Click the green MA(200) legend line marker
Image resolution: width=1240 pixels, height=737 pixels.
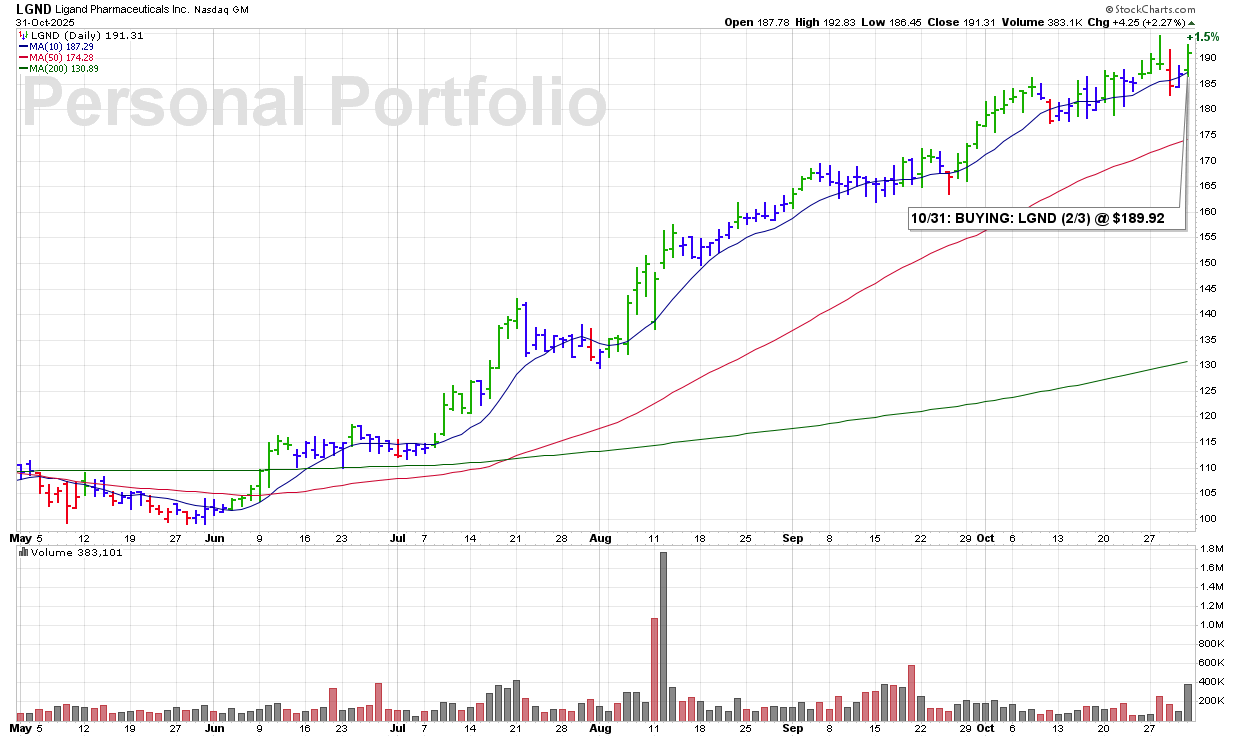click(24, 69)
